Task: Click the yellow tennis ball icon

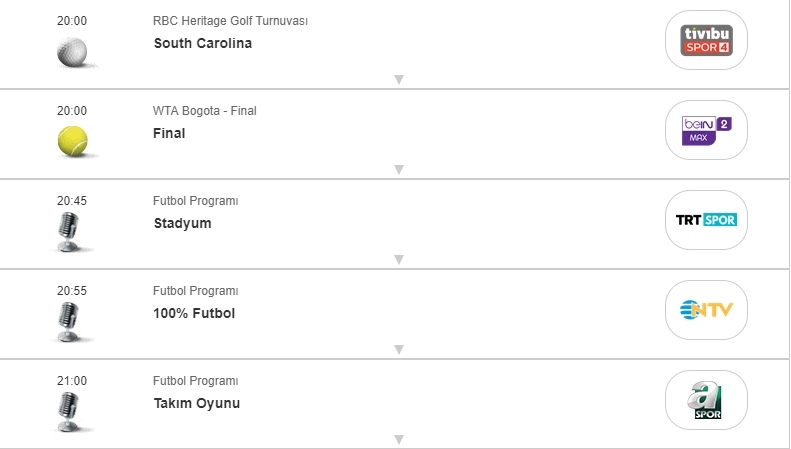Action: [72, 142]
